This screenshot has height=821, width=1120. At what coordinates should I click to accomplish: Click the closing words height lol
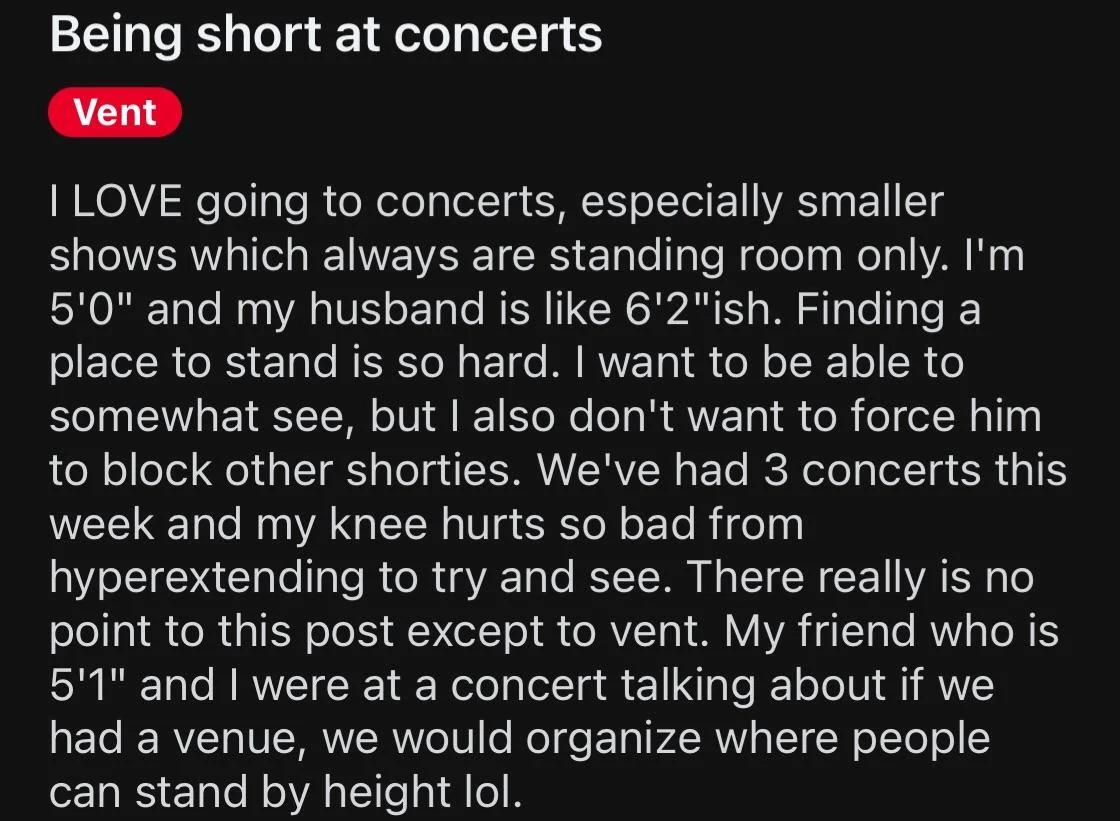pyautogui.click(x=422, y=792)
